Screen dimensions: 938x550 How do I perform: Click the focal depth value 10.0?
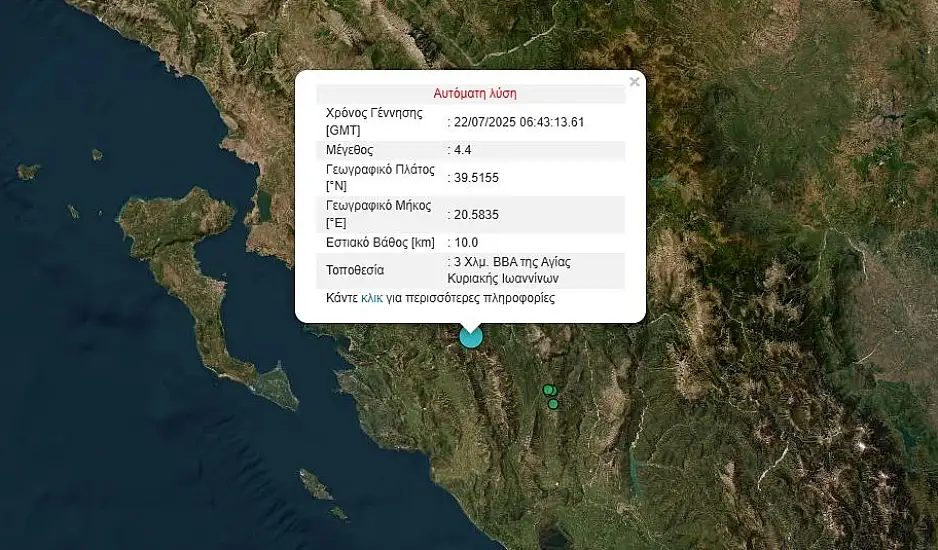coord(466,242)
